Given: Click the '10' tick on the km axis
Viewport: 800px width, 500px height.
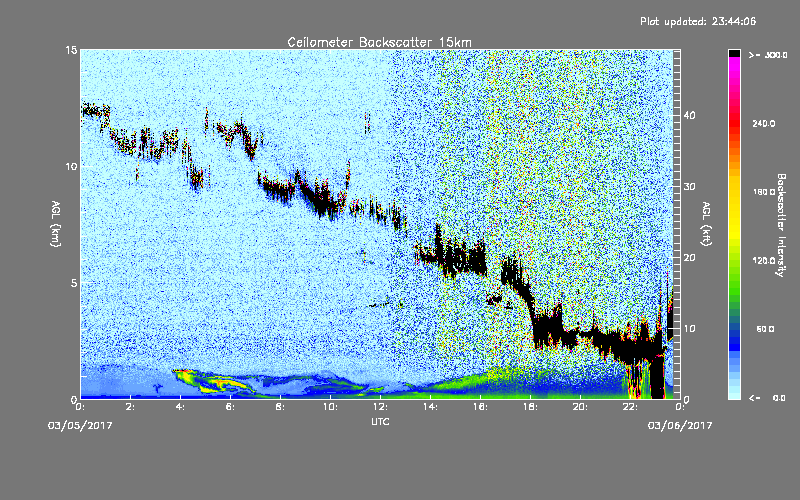Looking at the screenshot, I should coord(71,166).
